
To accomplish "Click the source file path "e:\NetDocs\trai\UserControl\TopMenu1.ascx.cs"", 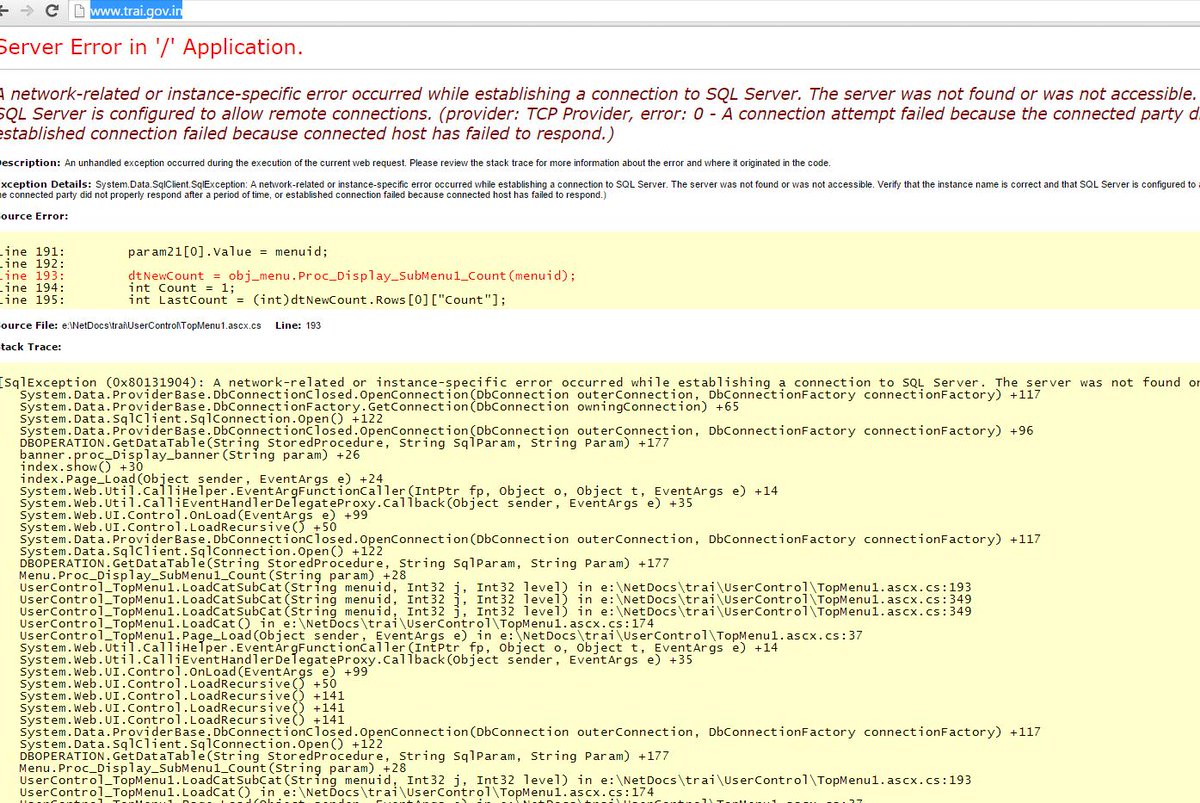I will coord(163,326).
